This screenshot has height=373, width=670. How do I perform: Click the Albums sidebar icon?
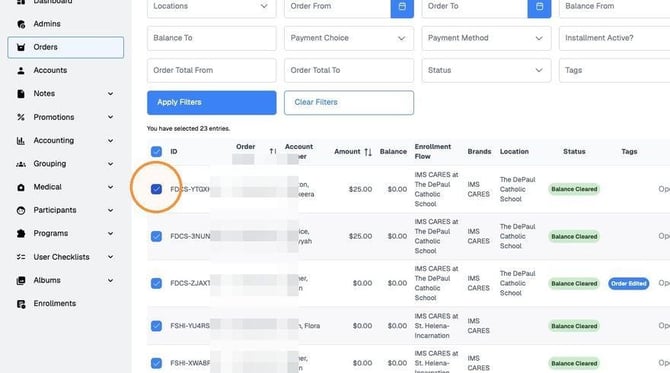21,280
